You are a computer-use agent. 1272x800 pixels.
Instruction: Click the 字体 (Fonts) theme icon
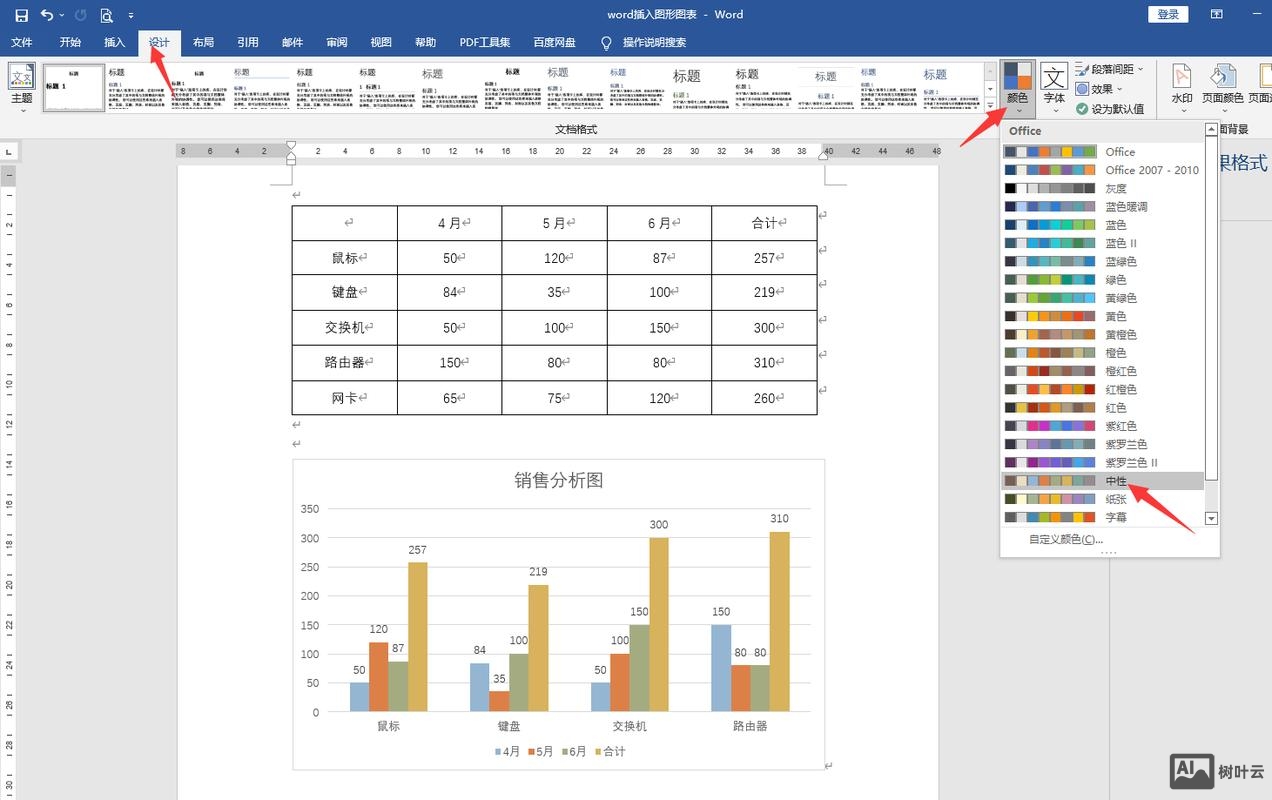point(1054,84)
